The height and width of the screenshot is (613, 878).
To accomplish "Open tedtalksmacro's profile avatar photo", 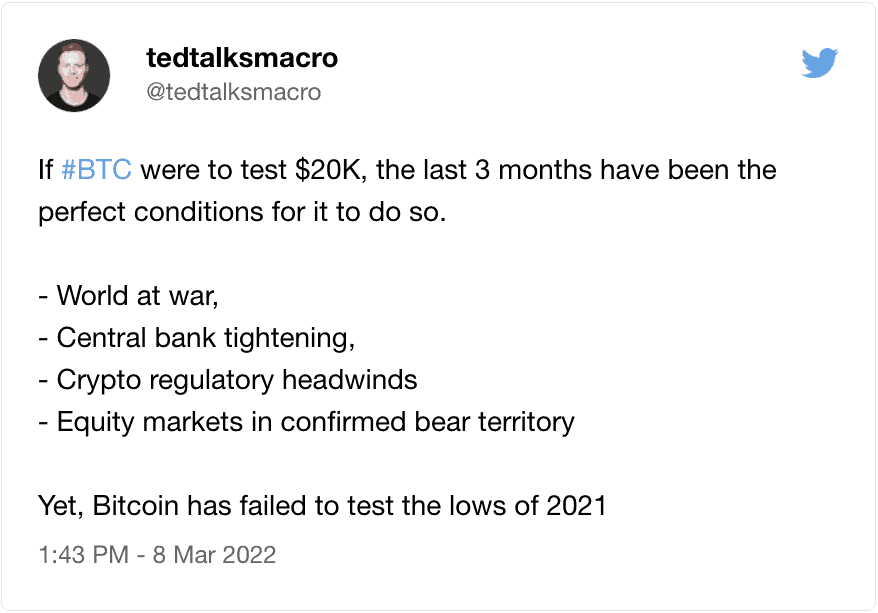I will tap(74, 75).
